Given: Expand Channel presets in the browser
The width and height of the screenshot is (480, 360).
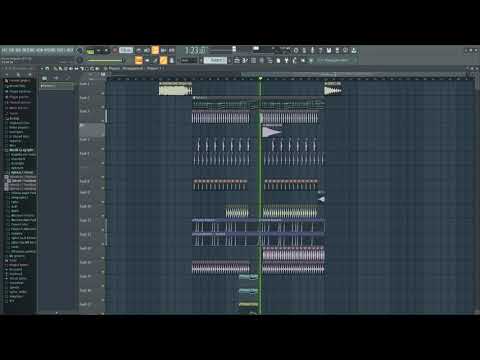Looking at the screenshot, I should tap(18, 102).
